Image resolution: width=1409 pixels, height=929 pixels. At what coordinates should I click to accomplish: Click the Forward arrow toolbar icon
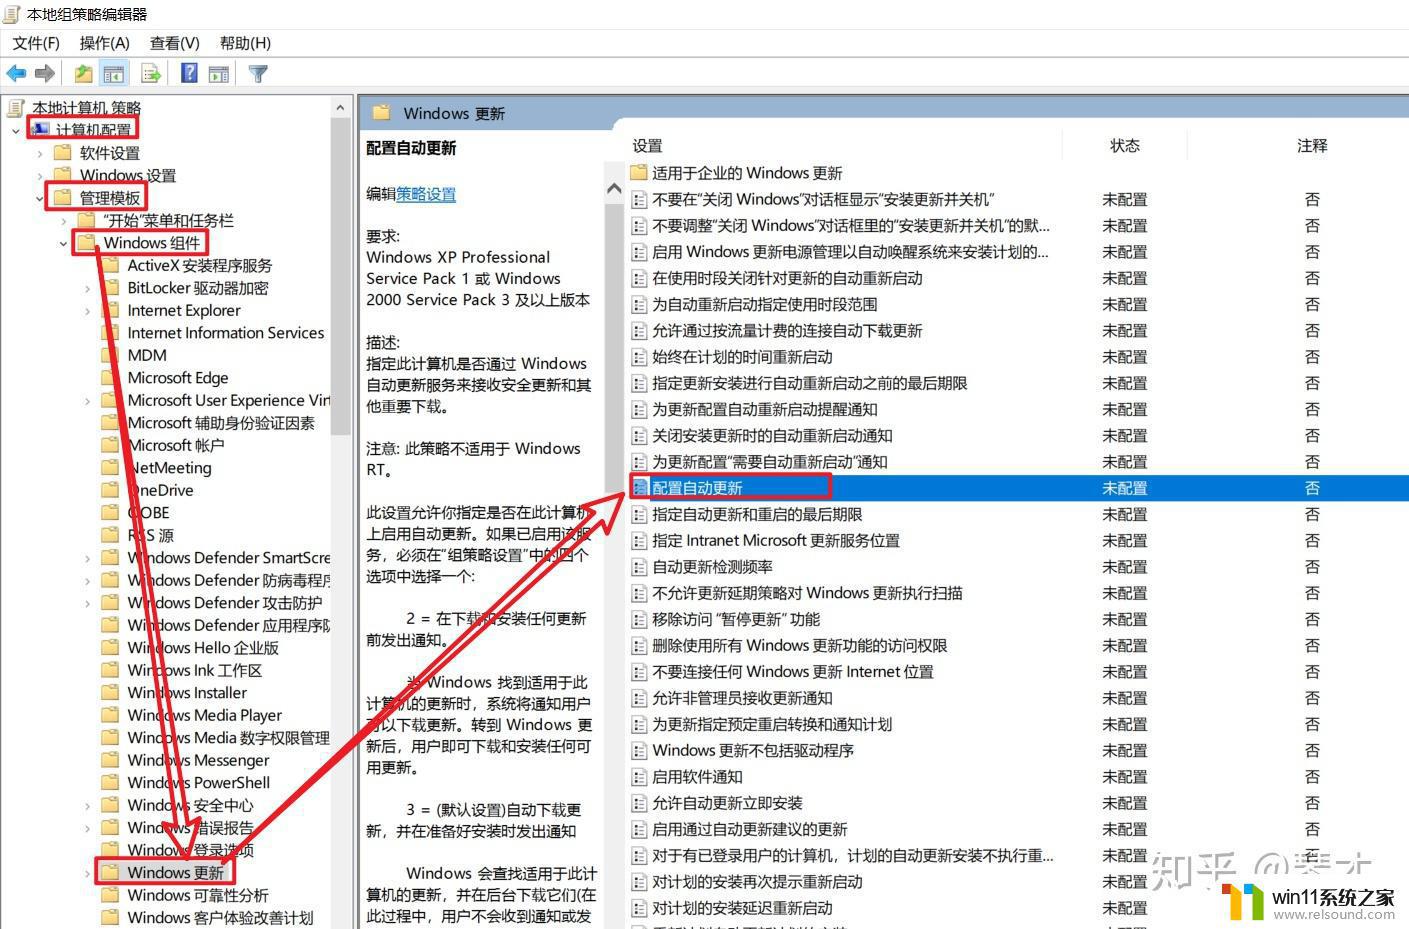tap(44, 73)
